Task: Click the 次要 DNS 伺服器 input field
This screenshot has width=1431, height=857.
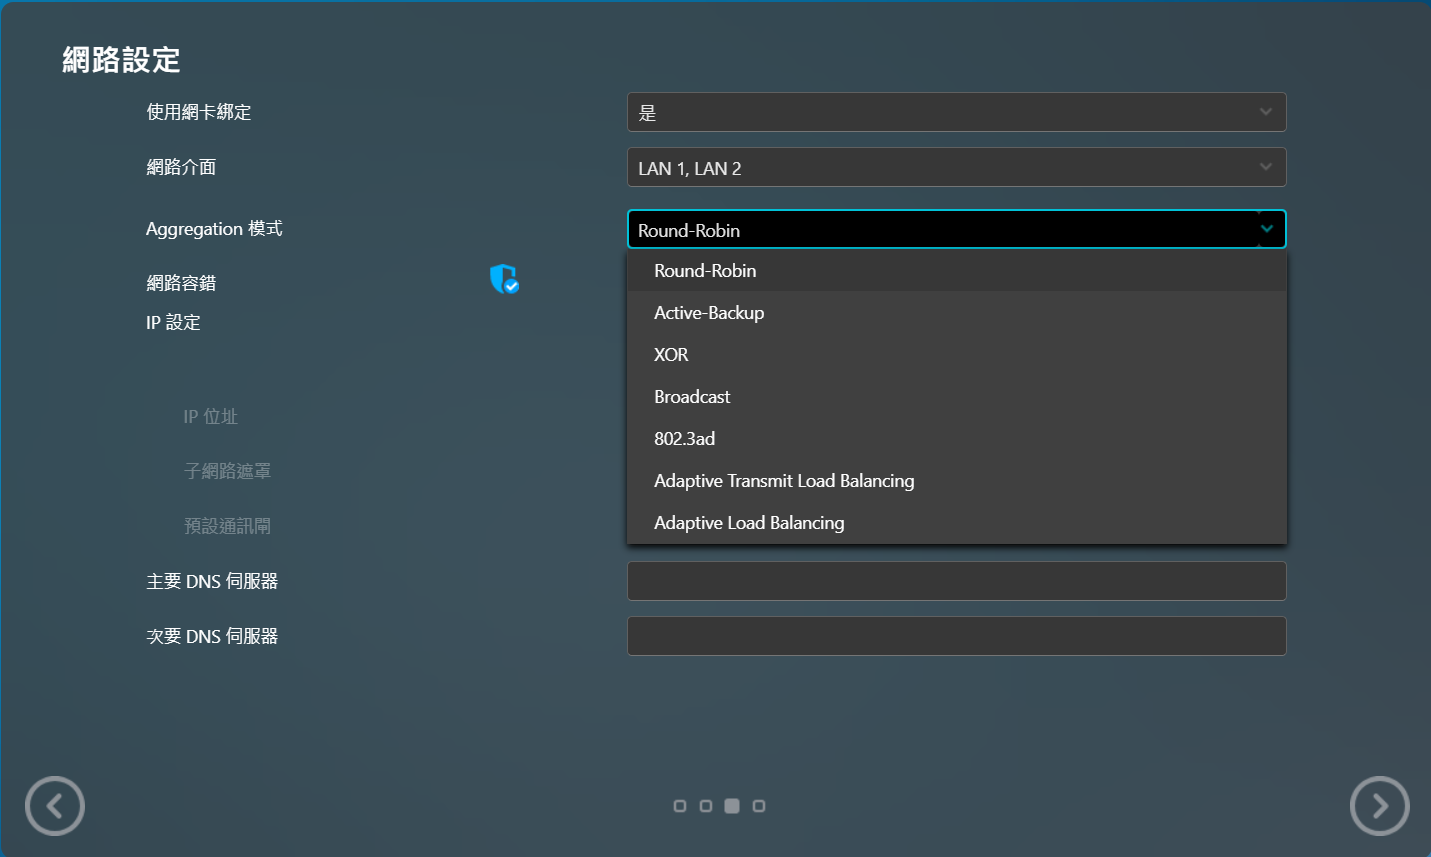Action: tap(956, 636)
